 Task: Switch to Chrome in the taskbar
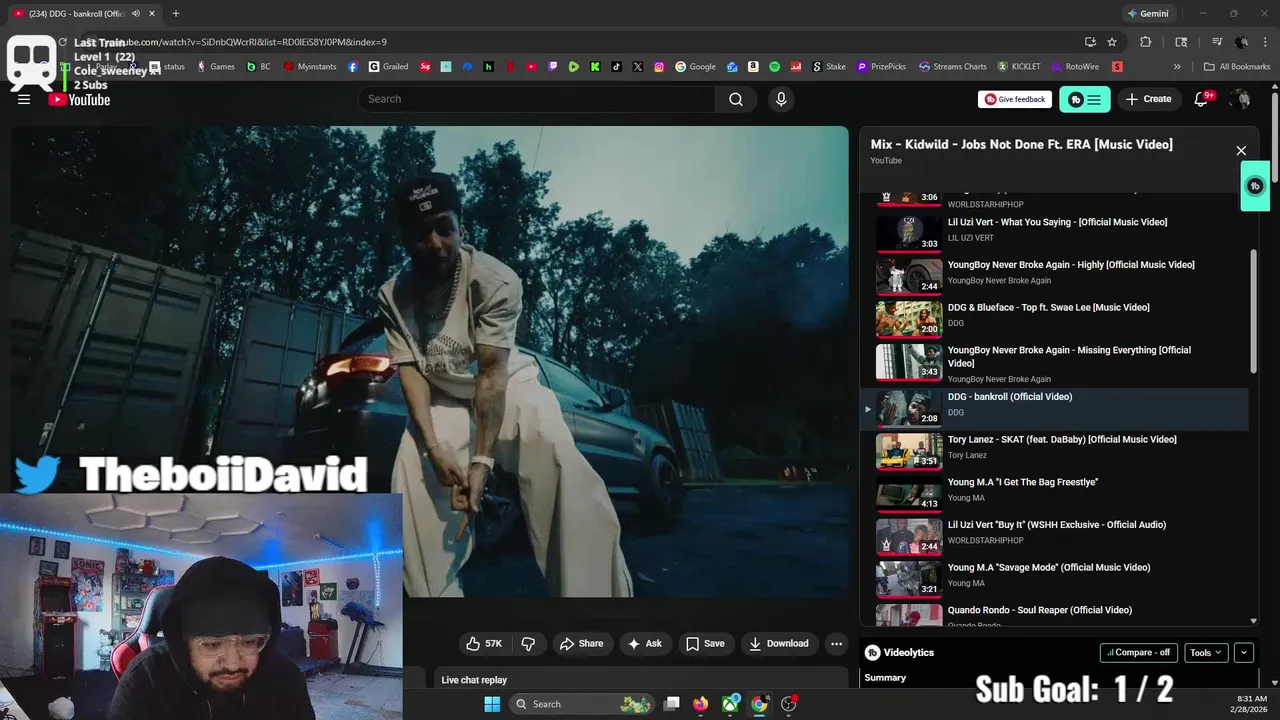coord(760,704)
